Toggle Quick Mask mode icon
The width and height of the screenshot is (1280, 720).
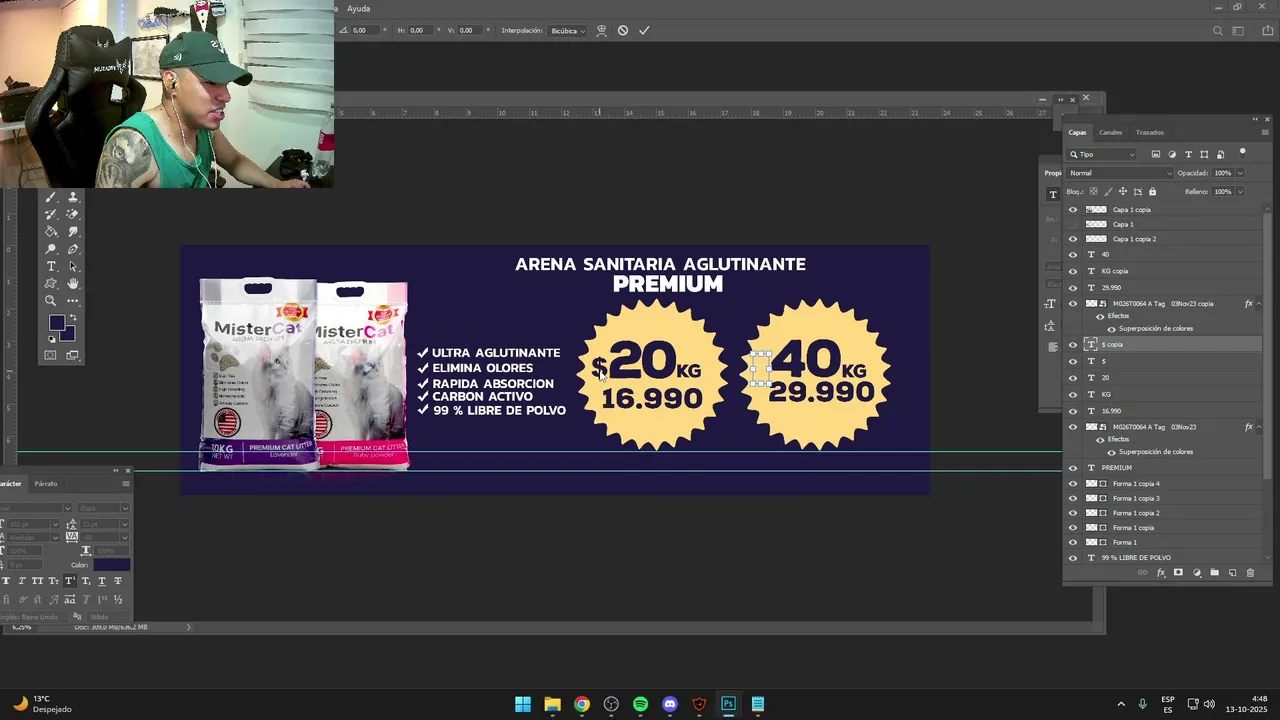pos(51,355)
